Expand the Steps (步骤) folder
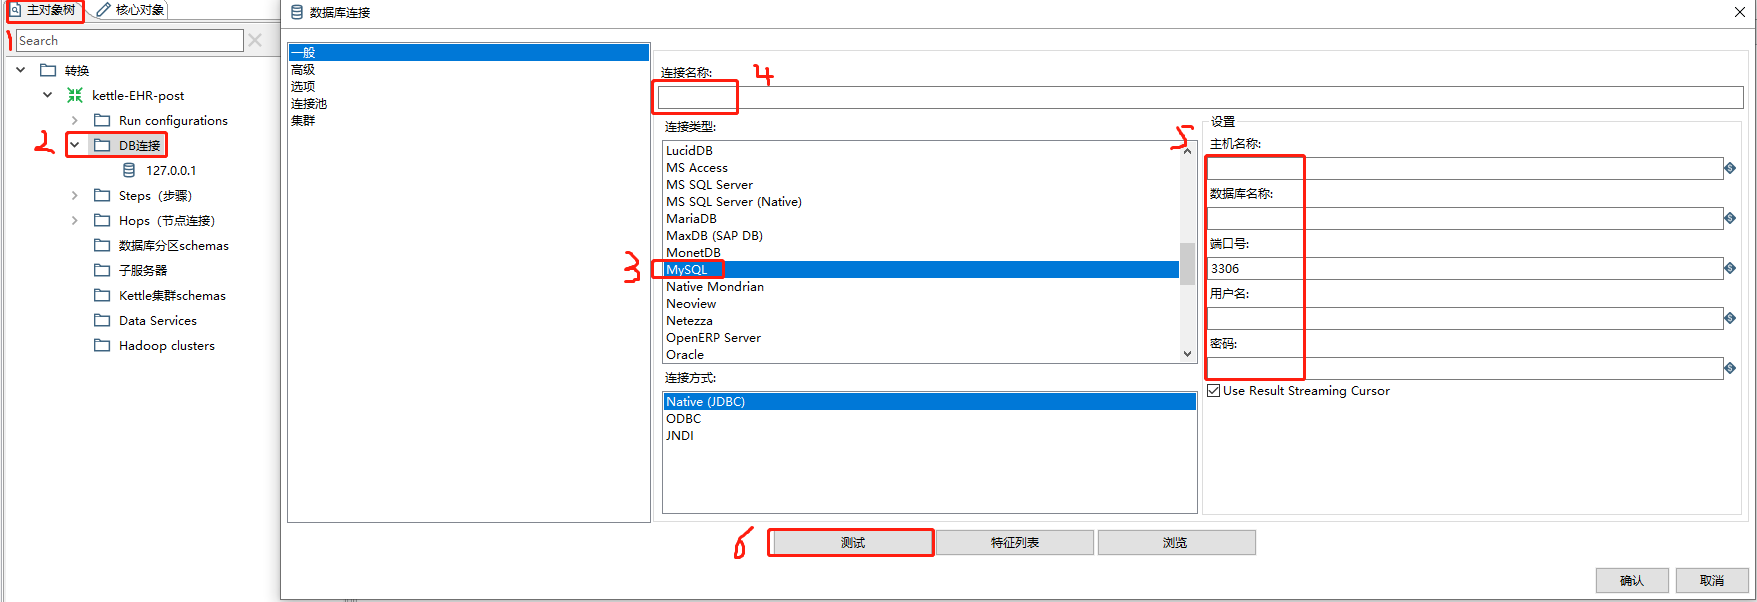Image resolution: width=1757 pixels, height=602 pixels. 75,195
